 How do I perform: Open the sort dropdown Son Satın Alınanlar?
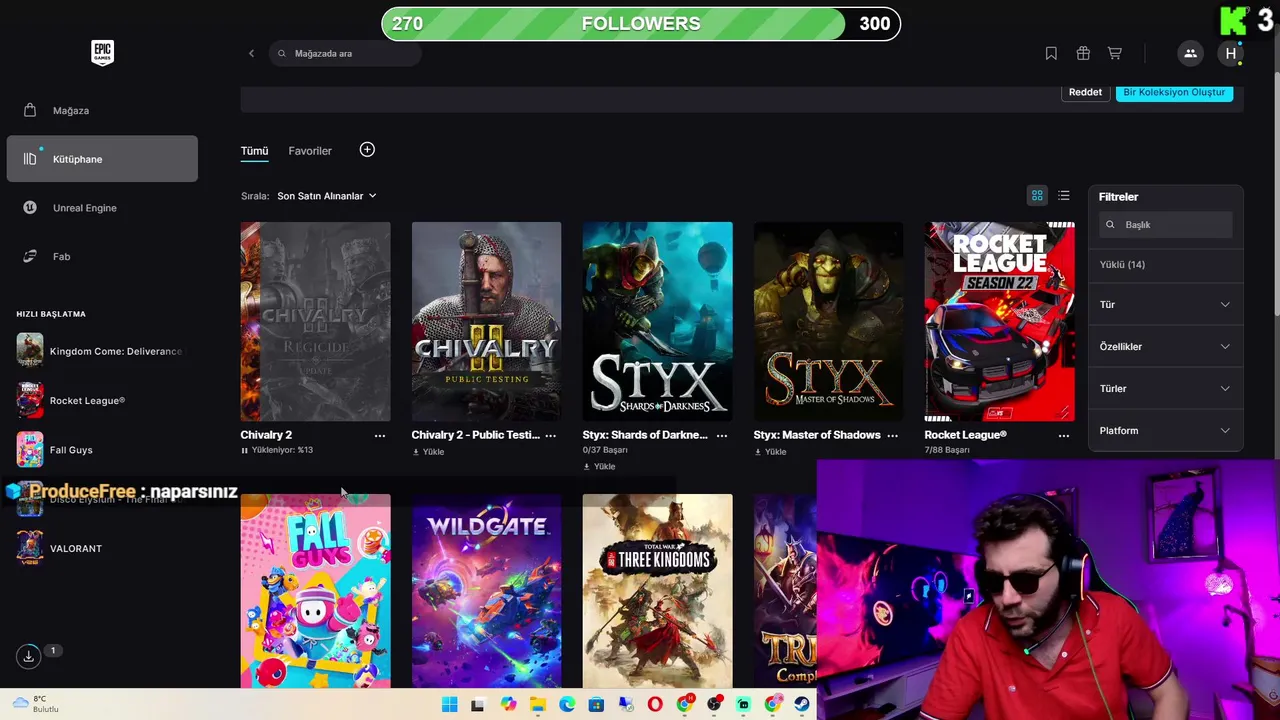[327, 196]
